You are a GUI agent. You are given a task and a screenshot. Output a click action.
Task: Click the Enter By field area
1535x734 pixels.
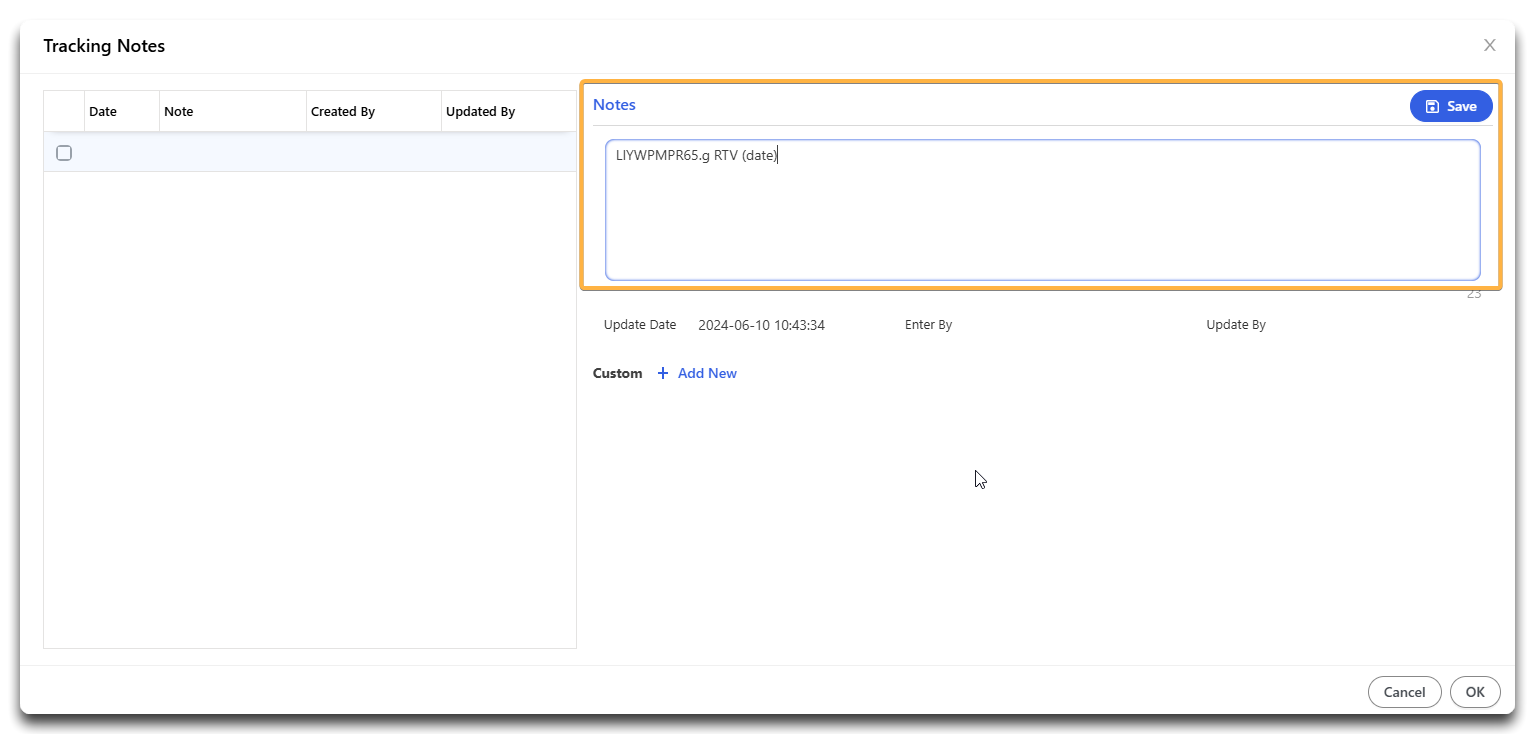click(x=929, y=324)
